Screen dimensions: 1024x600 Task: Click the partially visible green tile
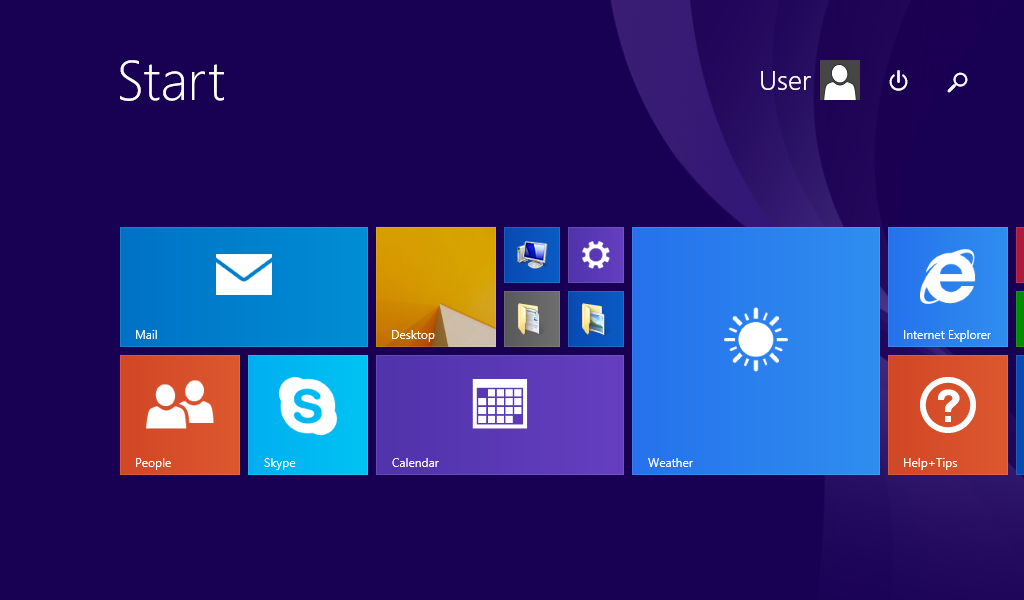1020,319
